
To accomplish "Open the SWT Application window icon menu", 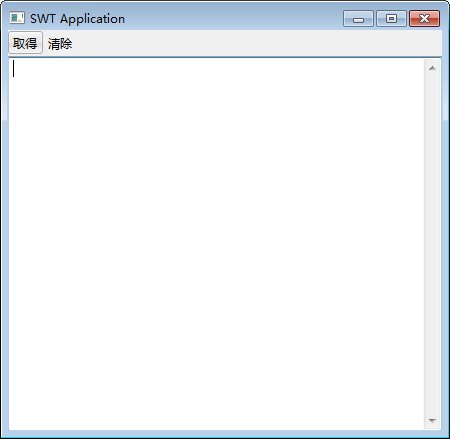I will 17,18.
